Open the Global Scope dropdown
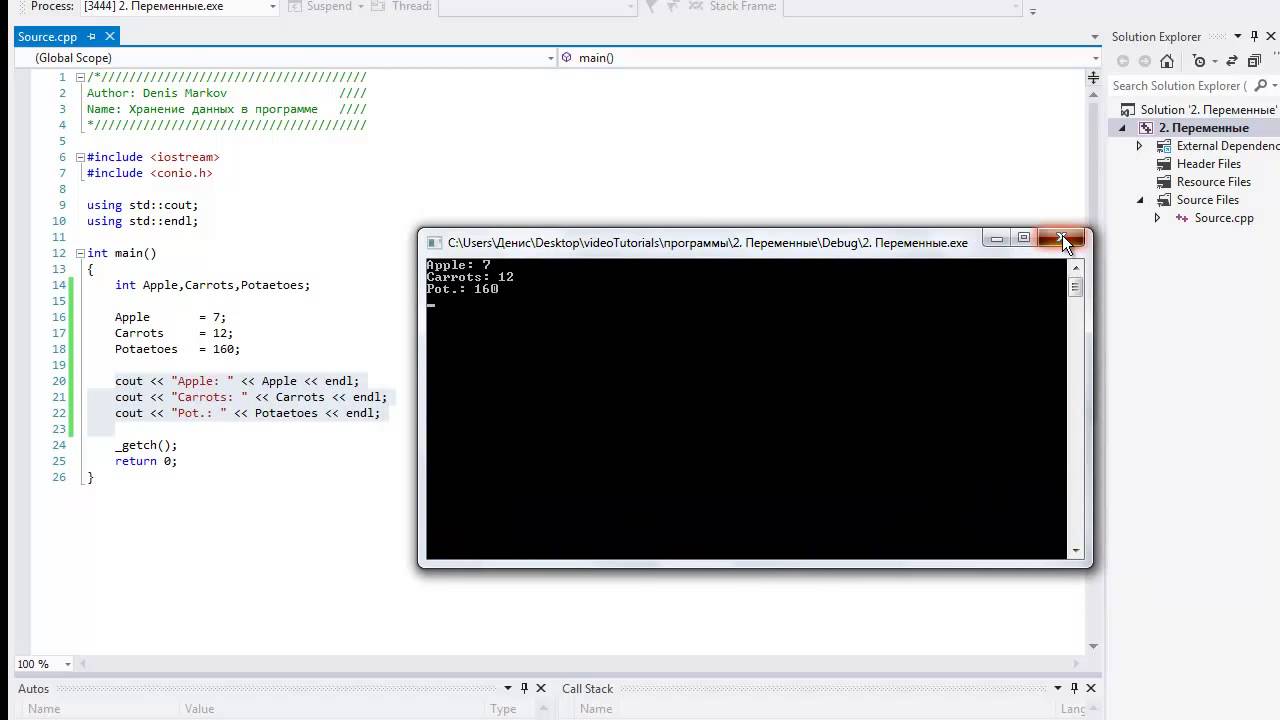1280x720 pixels. [x=551, y=58]
